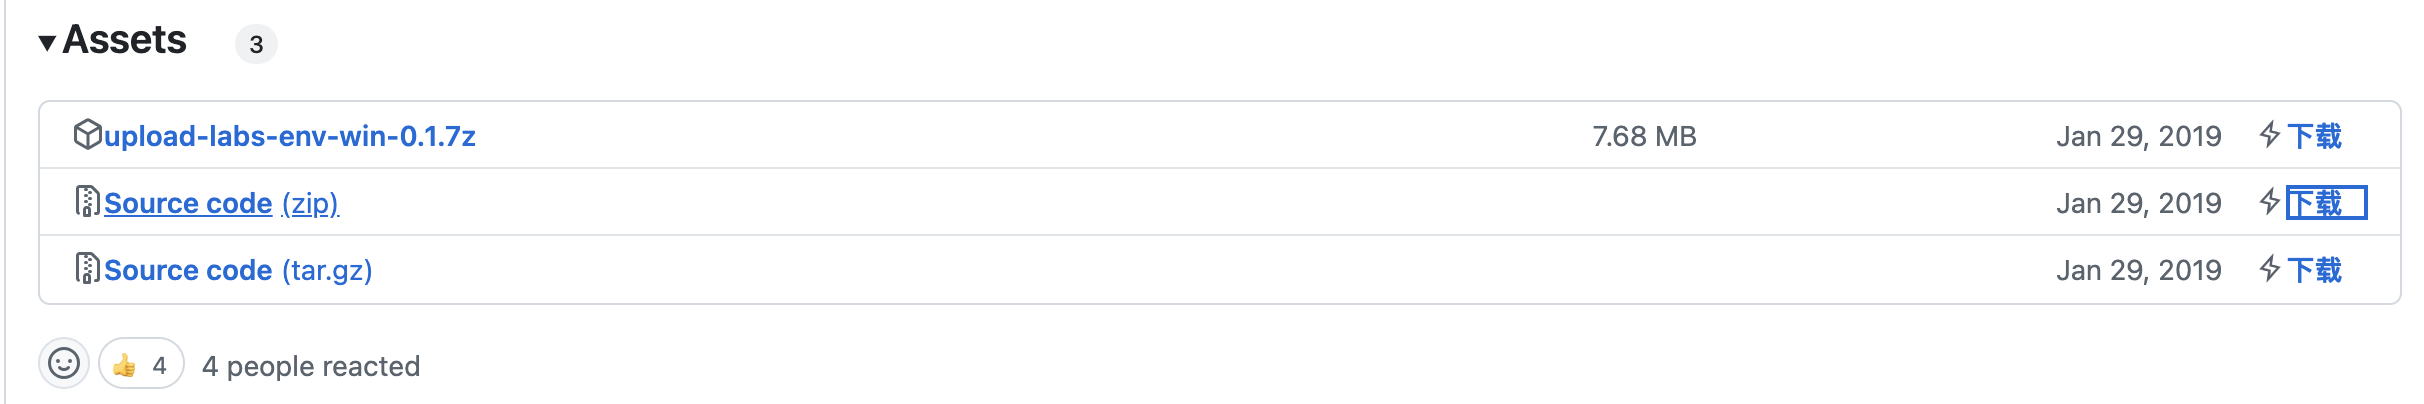The image size is (2424, 404).
Task: Click 下载 for upload-labs-env-win-0.1.7z
Action: [2315, 136]
